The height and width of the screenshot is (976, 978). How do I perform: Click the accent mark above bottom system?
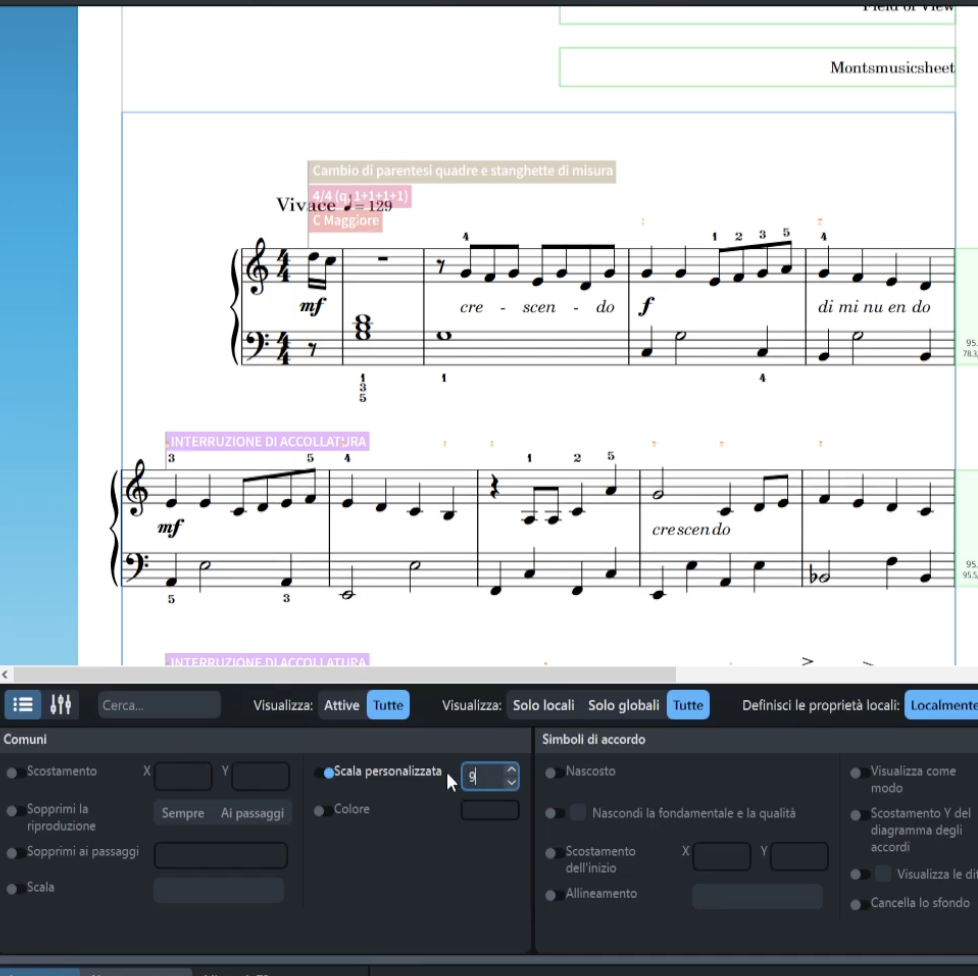[x=808, y=661]
